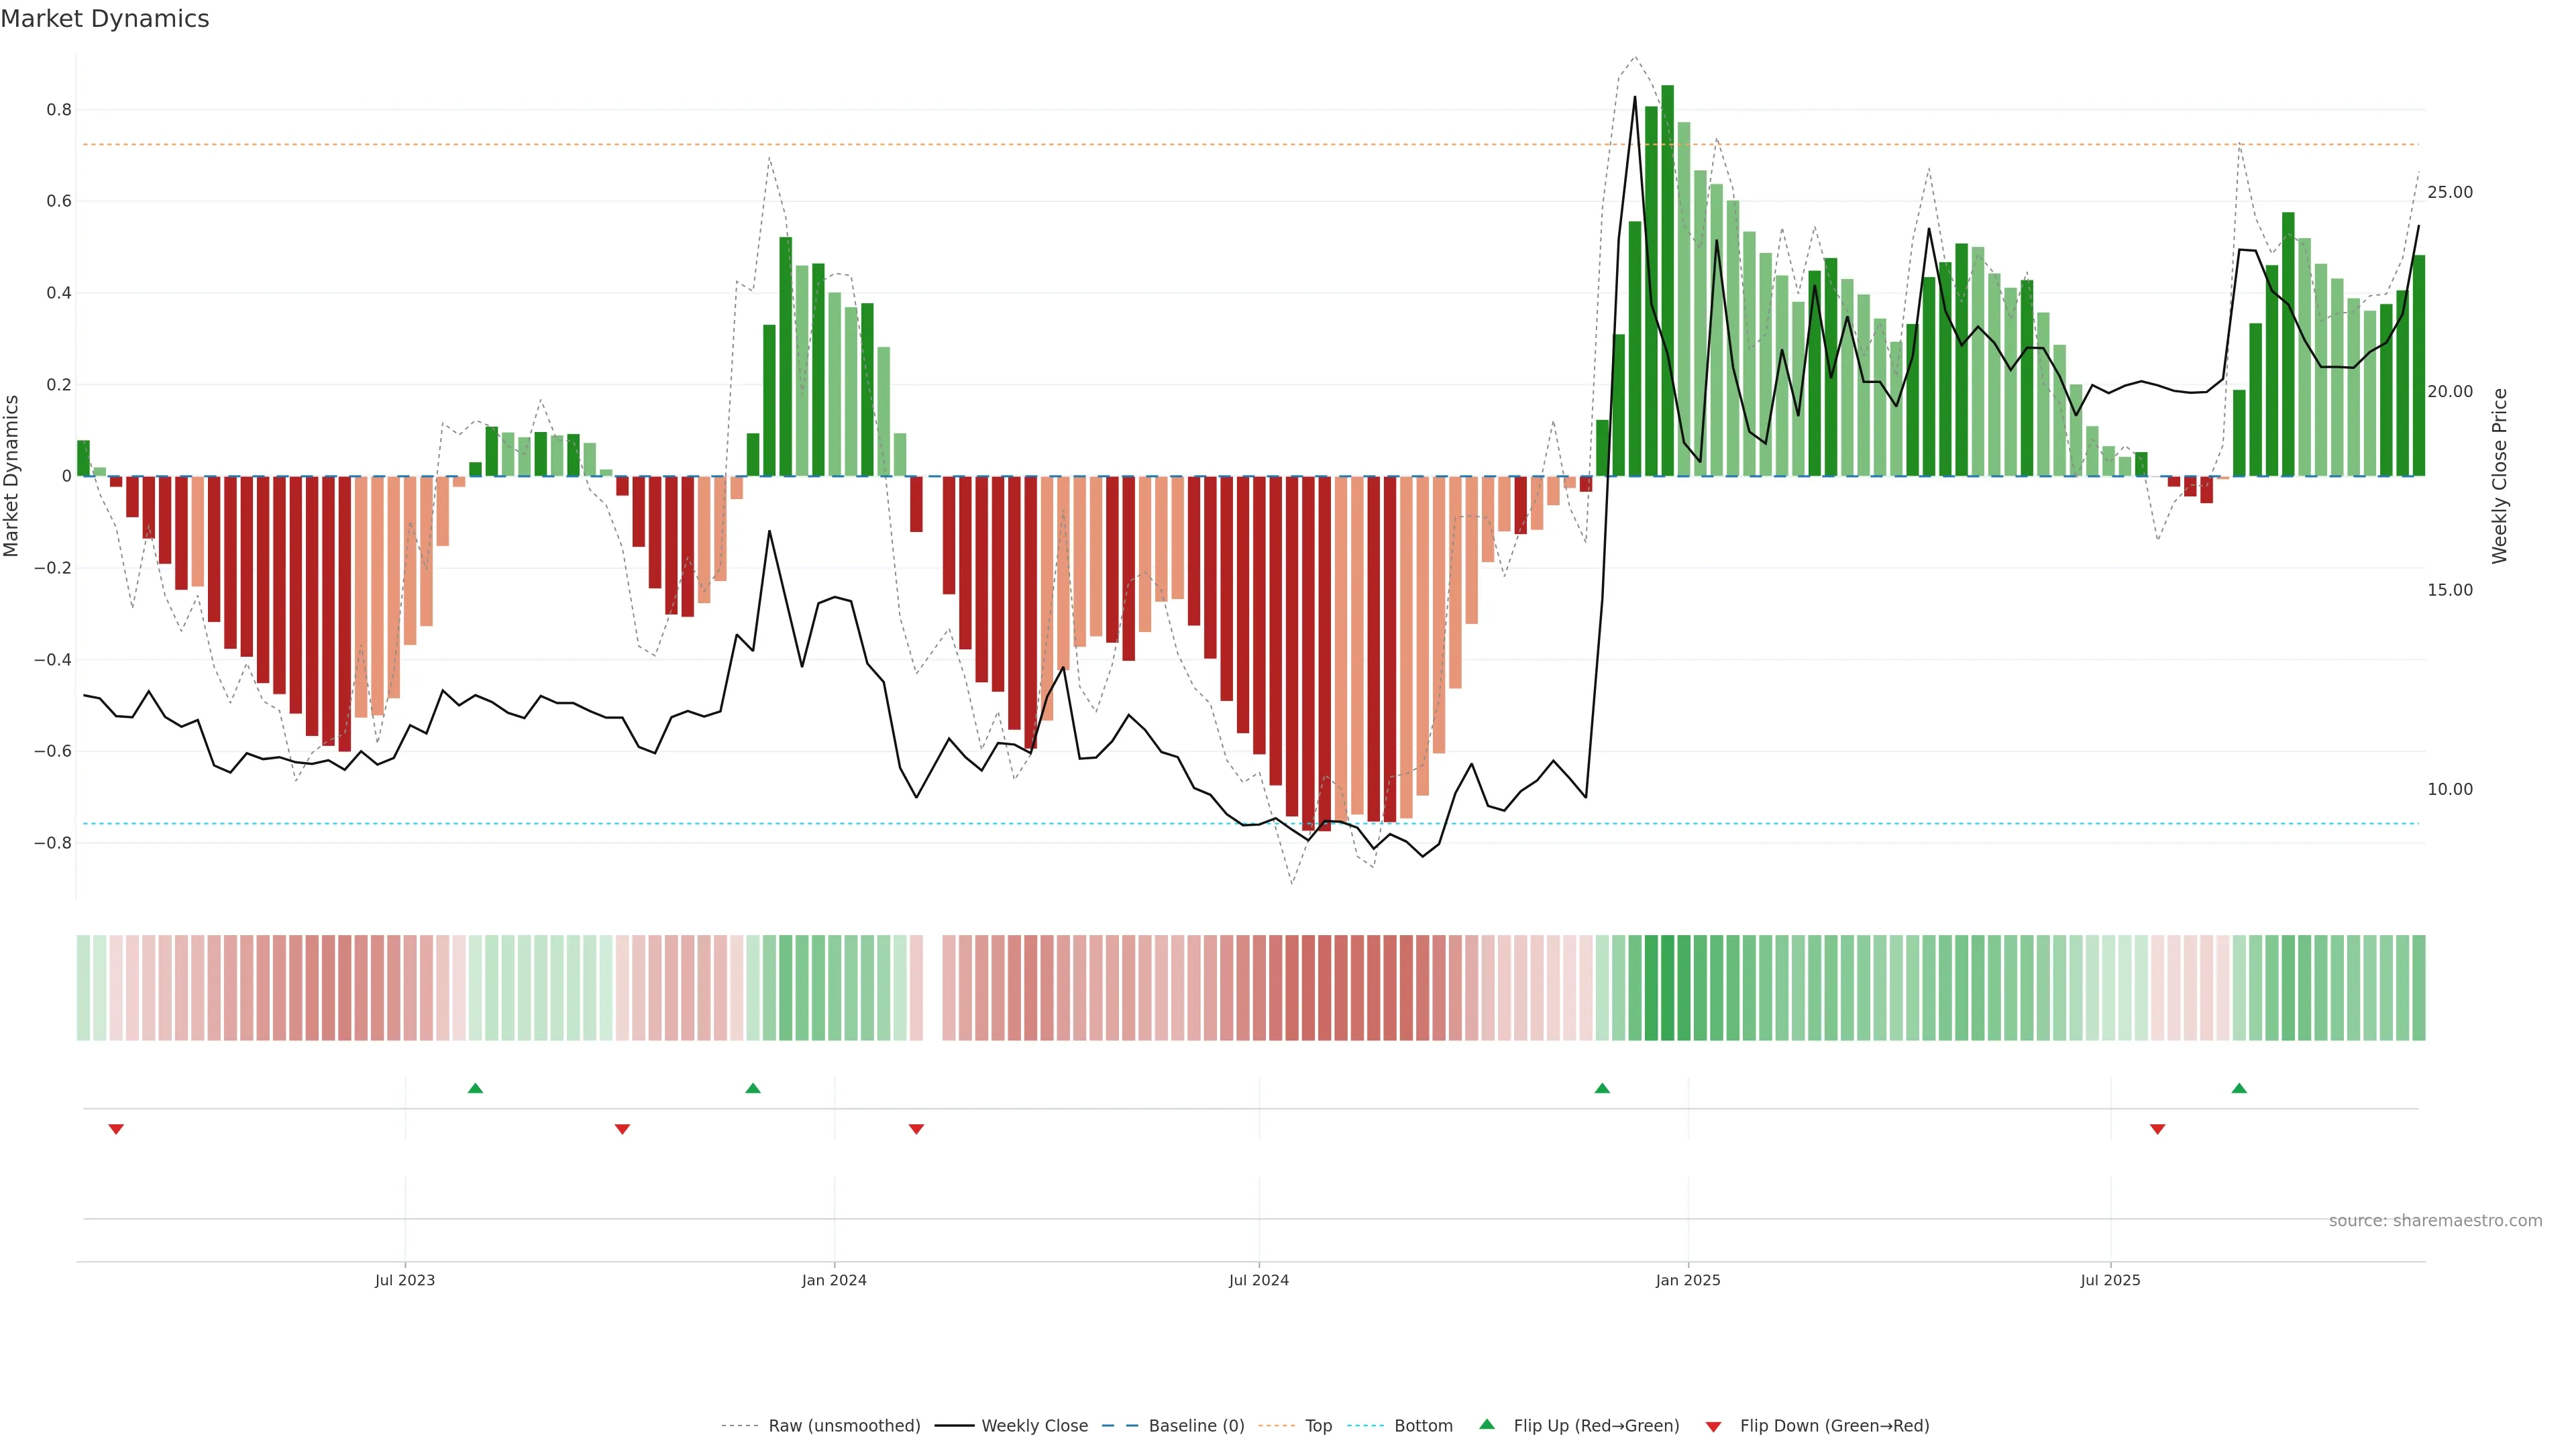
Task: Click the Weekly Close Price axis title
Action: coord(2500,476)
